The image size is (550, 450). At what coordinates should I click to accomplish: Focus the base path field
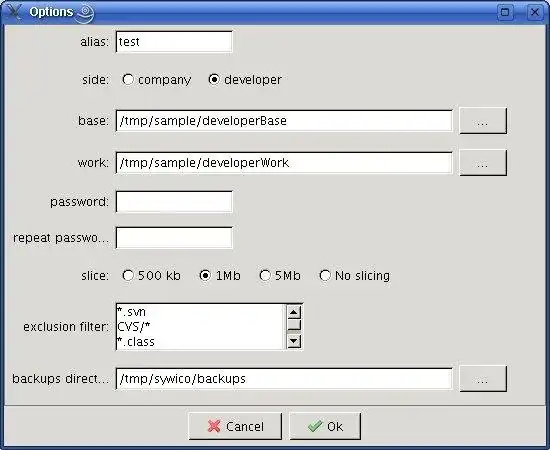point(284,121)
